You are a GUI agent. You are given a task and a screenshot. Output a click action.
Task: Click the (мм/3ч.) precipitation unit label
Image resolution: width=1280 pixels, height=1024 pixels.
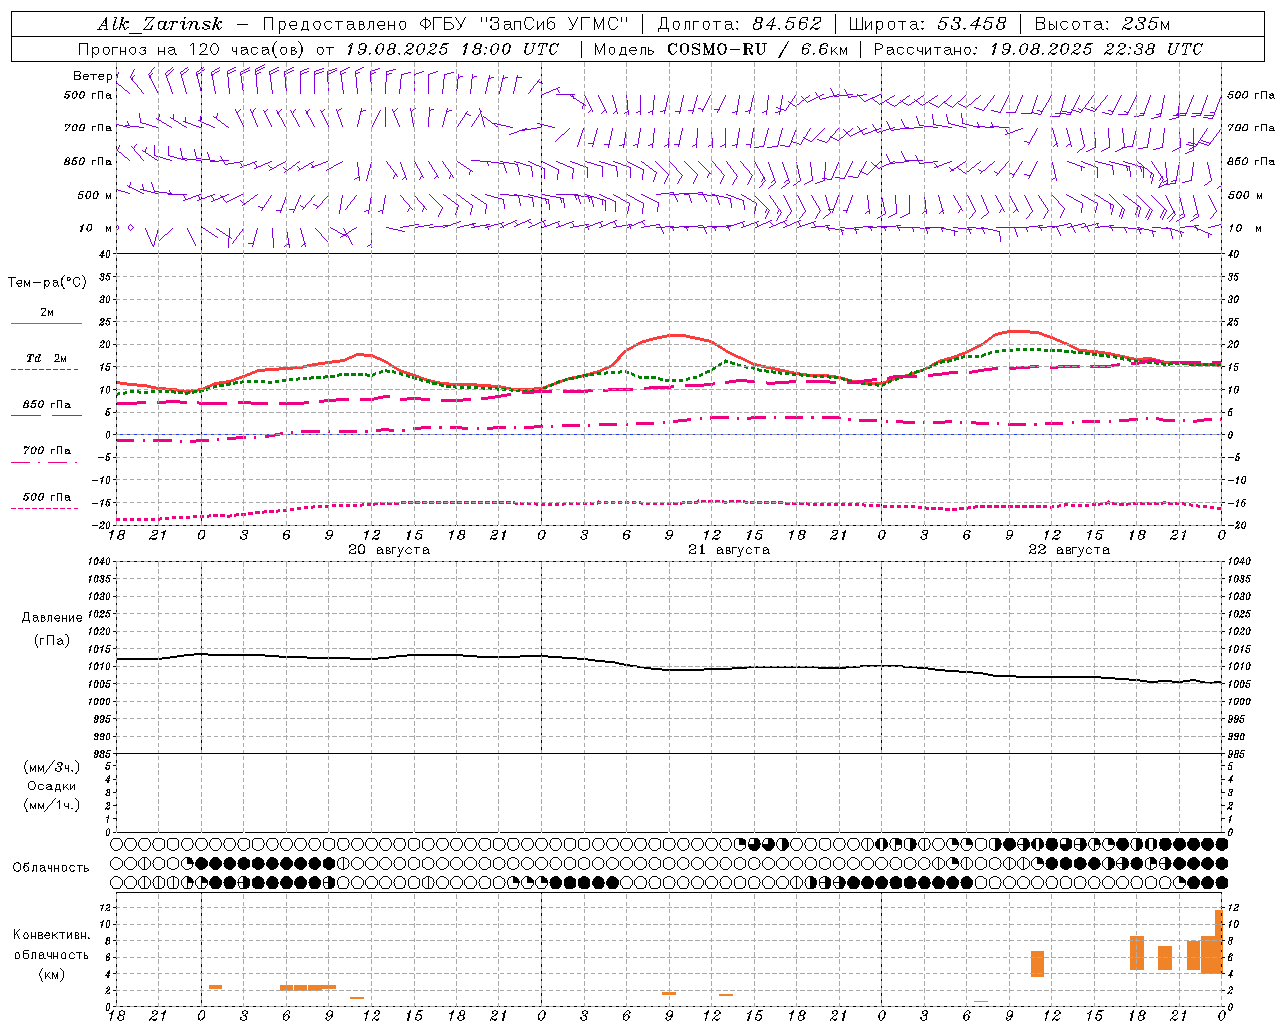coord(52,767)
